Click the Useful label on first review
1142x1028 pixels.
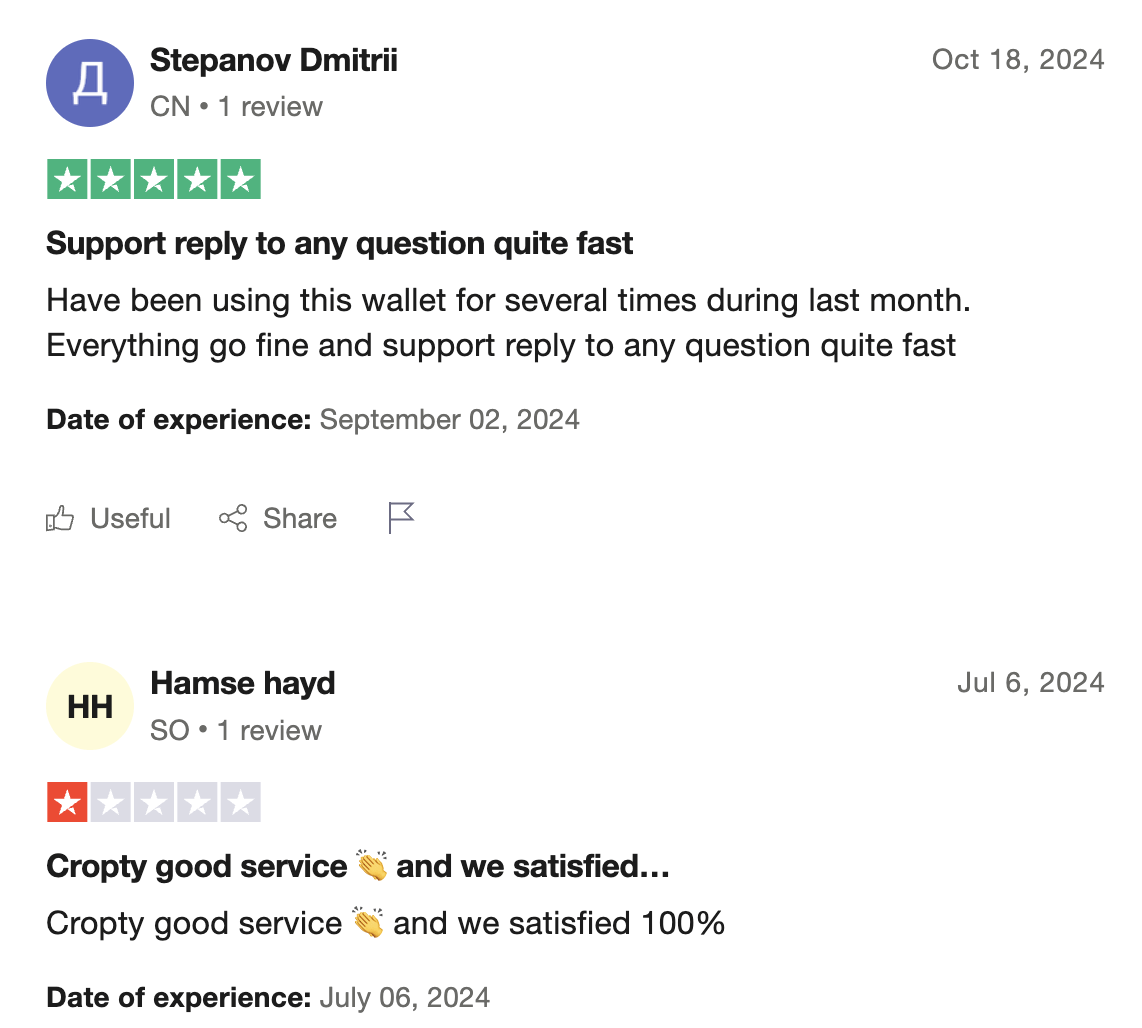[130, 519]
